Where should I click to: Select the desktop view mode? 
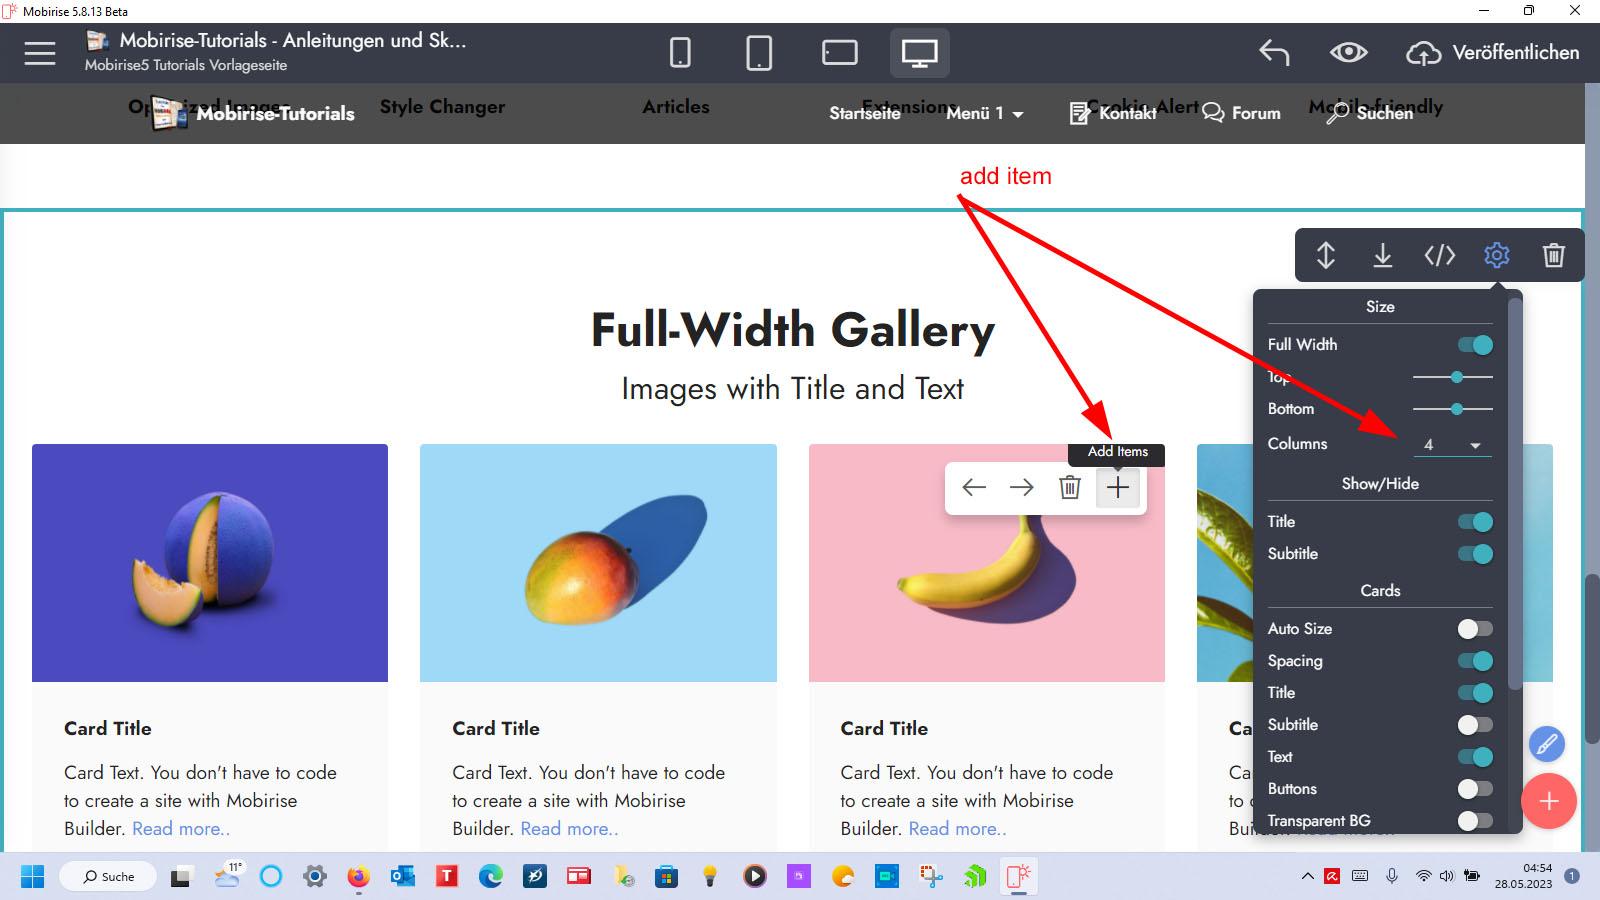[919, 53]
